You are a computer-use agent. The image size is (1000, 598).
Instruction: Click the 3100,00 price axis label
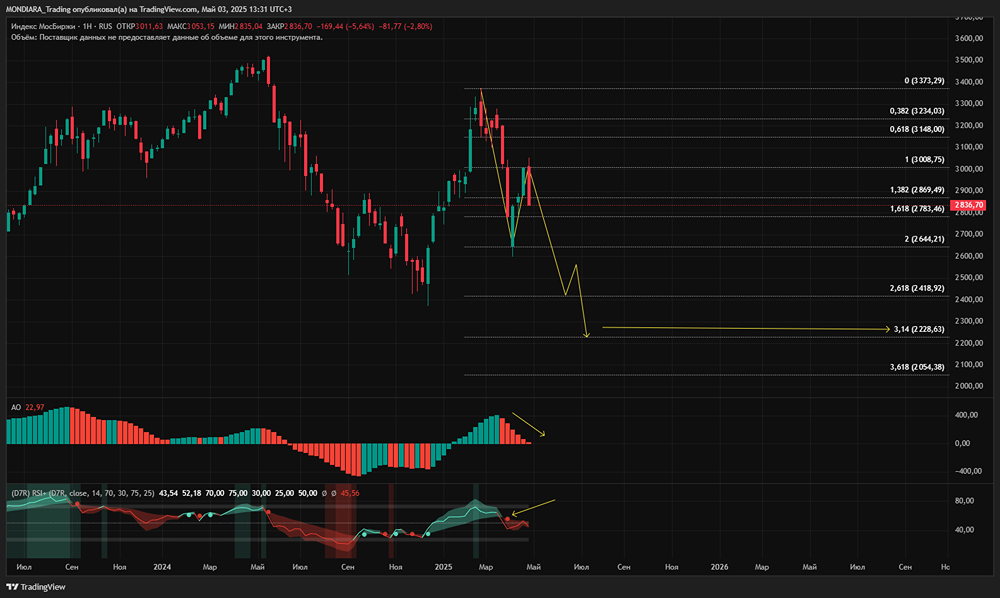968,147
